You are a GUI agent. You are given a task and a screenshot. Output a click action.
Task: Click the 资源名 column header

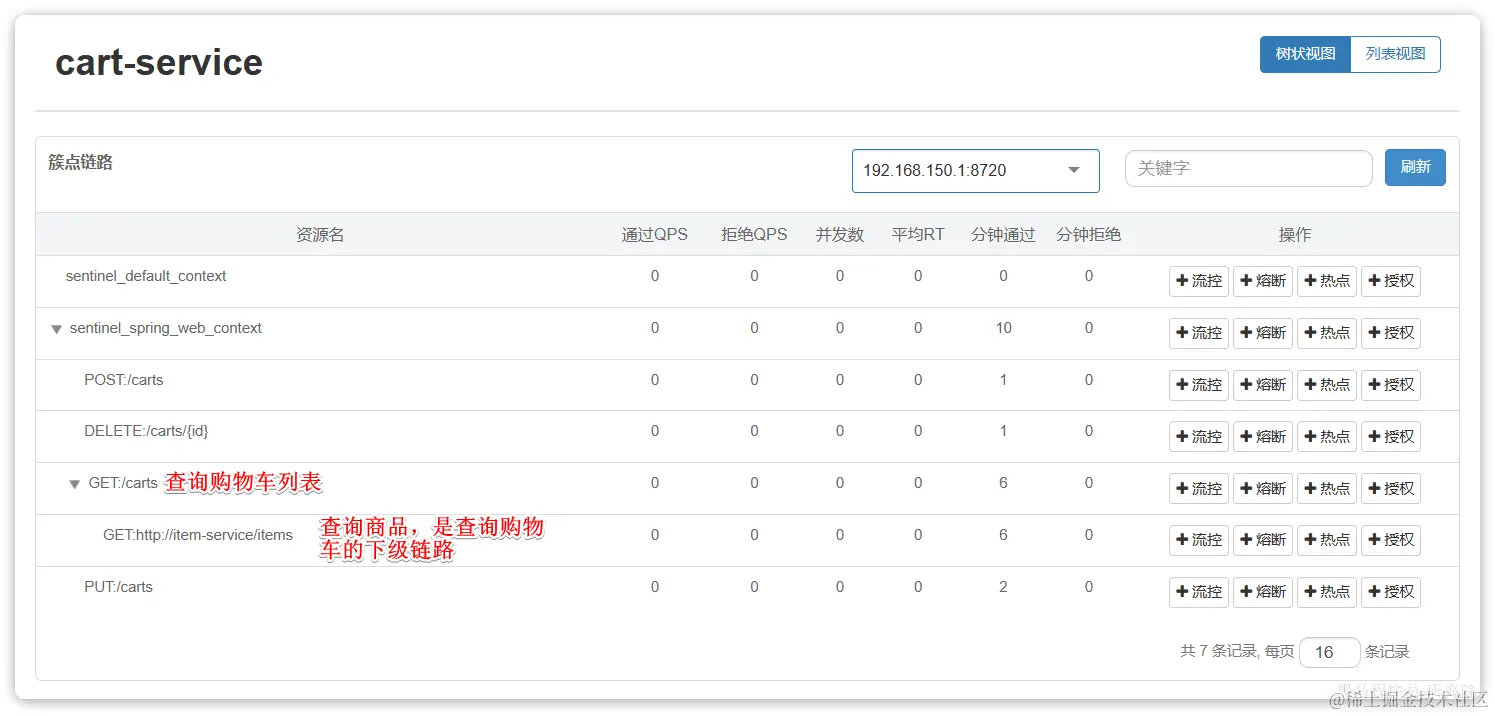(320, 235)
